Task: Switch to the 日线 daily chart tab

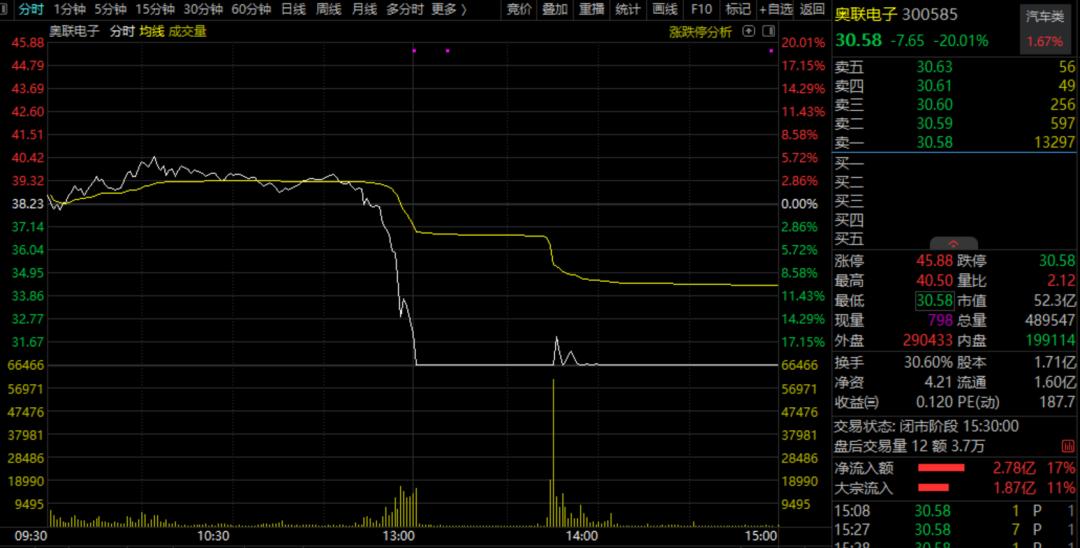Action: click(293, 9)
